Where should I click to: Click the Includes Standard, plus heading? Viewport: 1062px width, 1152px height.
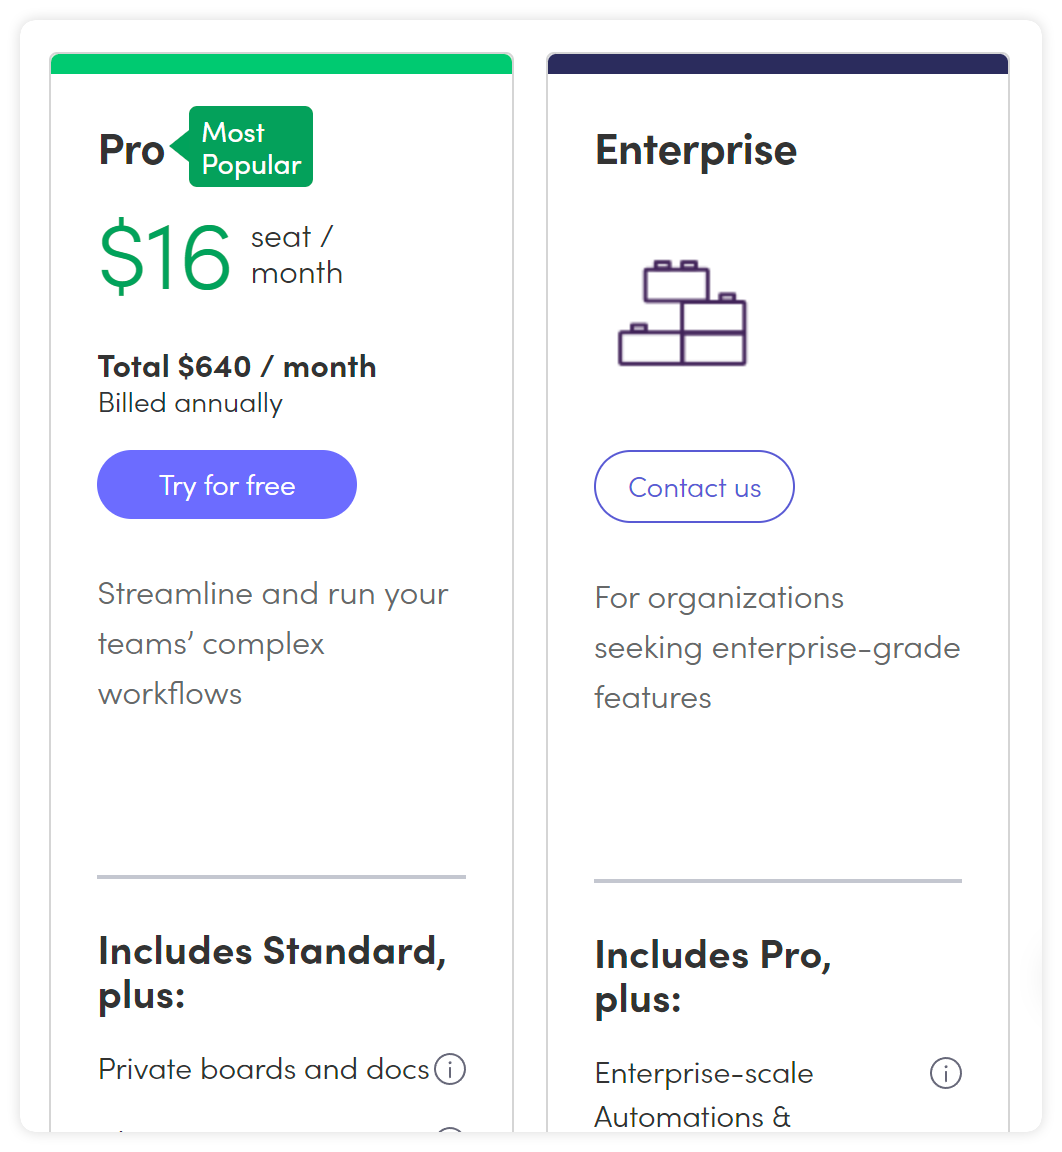[x=272, y=972]
